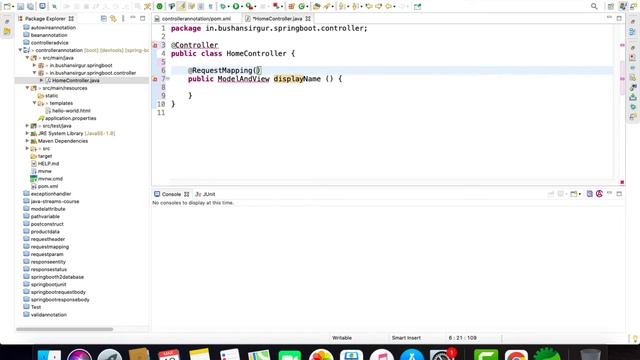This screenshot has height=360, width=640.
Task: Collapse in.bushansirgur.springboot.controller package
Action: tap(35, 73)
